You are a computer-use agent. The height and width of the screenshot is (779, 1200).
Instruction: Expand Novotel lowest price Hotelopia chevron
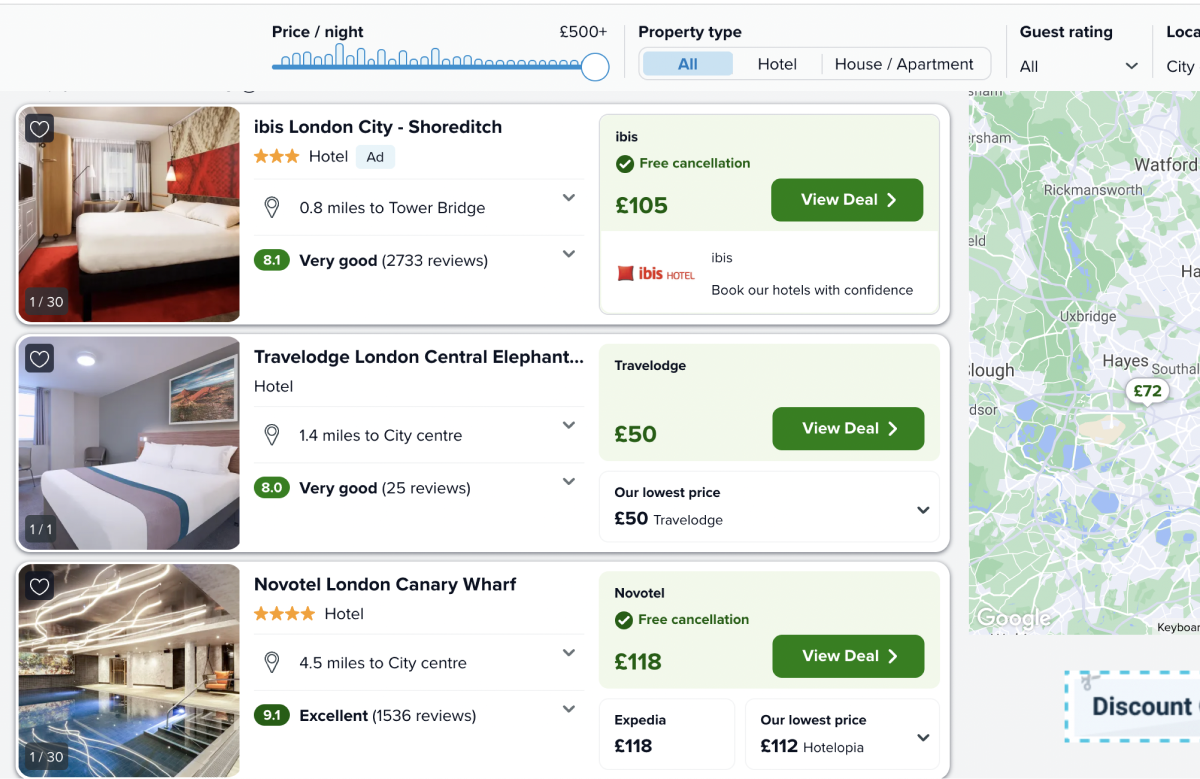(923, 738)
